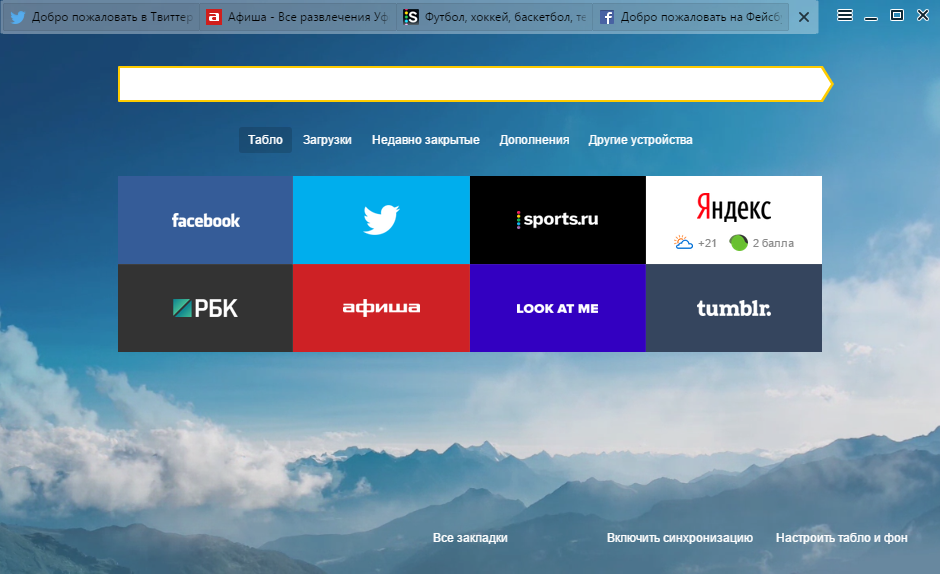This screenshot has width=940, height=574.
Task: Open the sports.ru tile
Action: pos(558,220)
